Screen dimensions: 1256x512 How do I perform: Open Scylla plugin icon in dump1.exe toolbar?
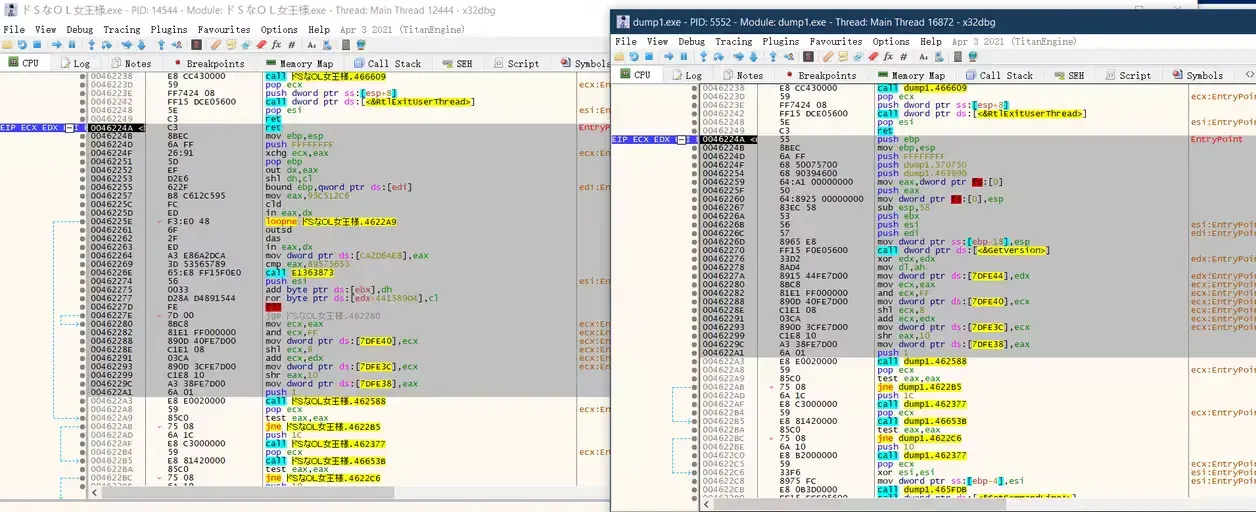tap(809, 56)
